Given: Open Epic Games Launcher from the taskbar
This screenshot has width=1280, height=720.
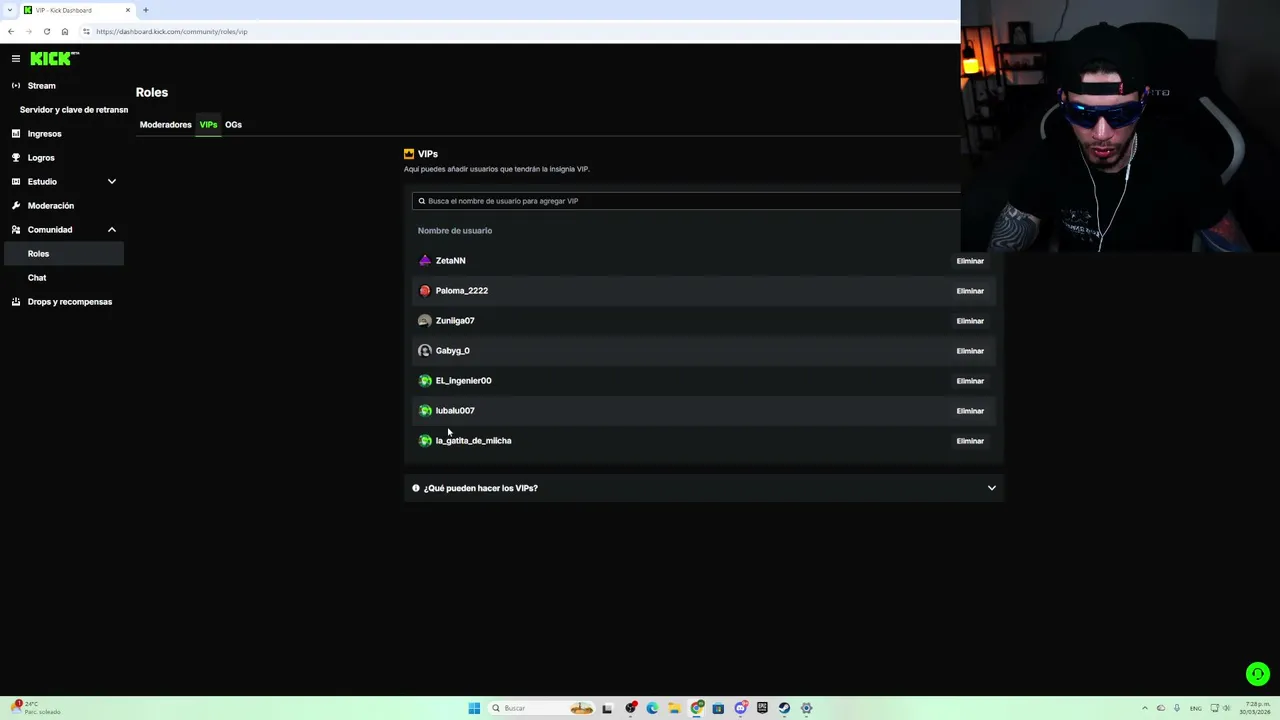Looking at the screenshot, I should click(762, 708).
